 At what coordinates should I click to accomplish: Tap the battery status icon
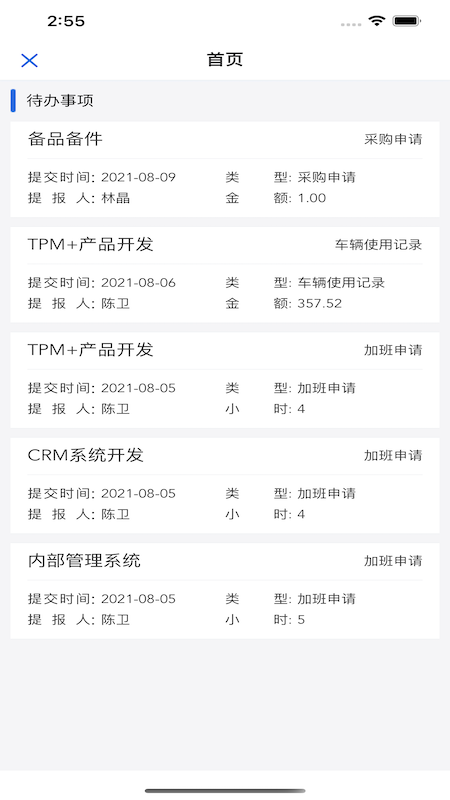(x=406, y=21)
